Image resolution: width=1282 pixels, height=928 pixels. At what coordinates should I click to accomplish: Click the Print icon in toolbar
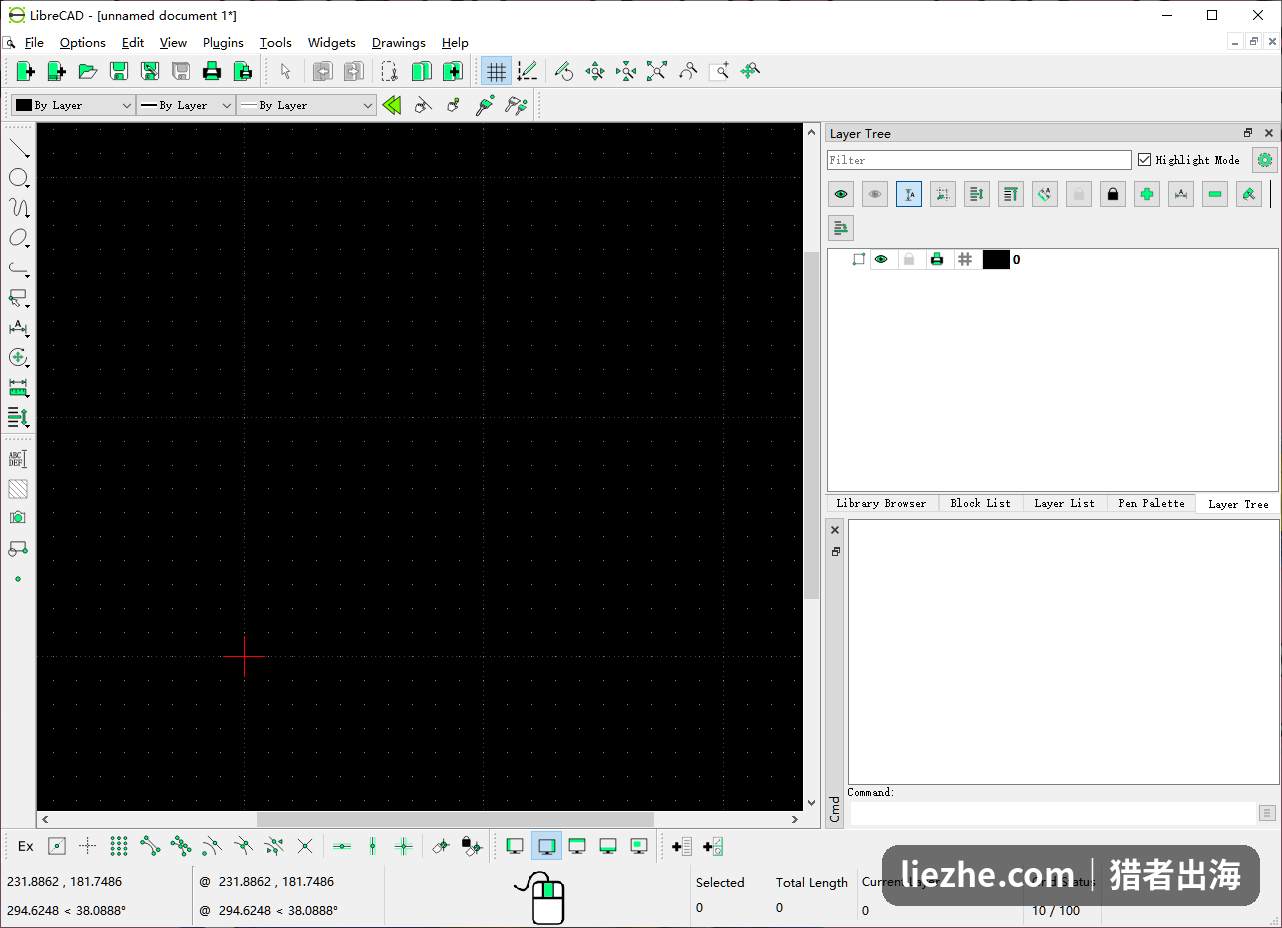[x=211, y=71]
